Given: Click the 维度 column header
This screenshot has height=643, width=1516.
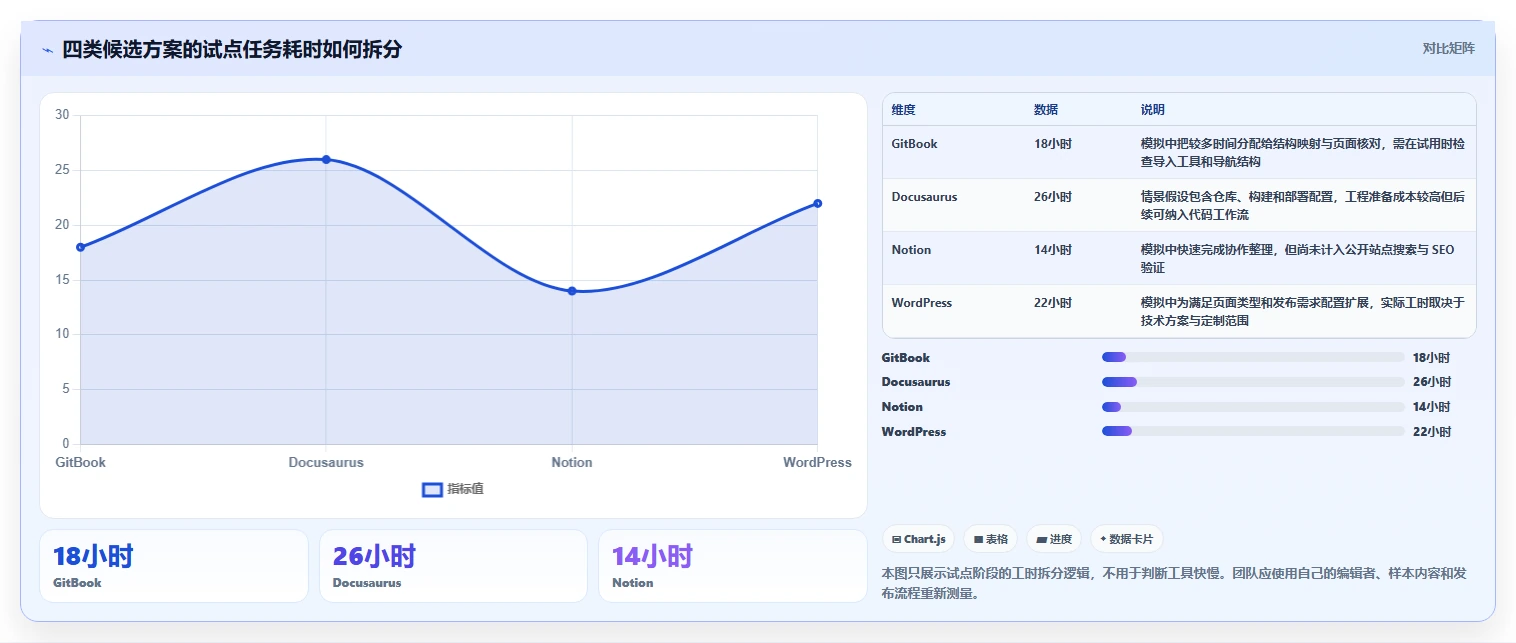Looking at the screenshot, I should pos(903,110).
